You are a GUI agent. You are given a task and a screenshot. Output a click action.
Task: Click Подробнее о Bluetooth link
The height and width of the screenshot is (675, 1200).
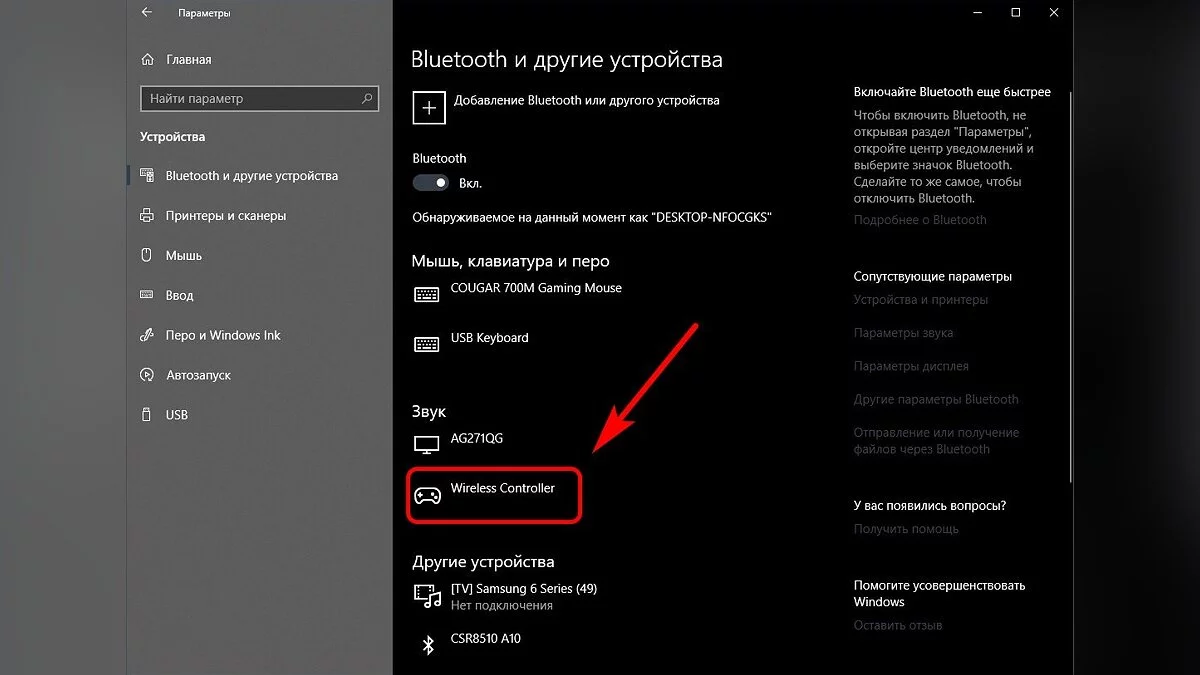click(x=919, y=220)
